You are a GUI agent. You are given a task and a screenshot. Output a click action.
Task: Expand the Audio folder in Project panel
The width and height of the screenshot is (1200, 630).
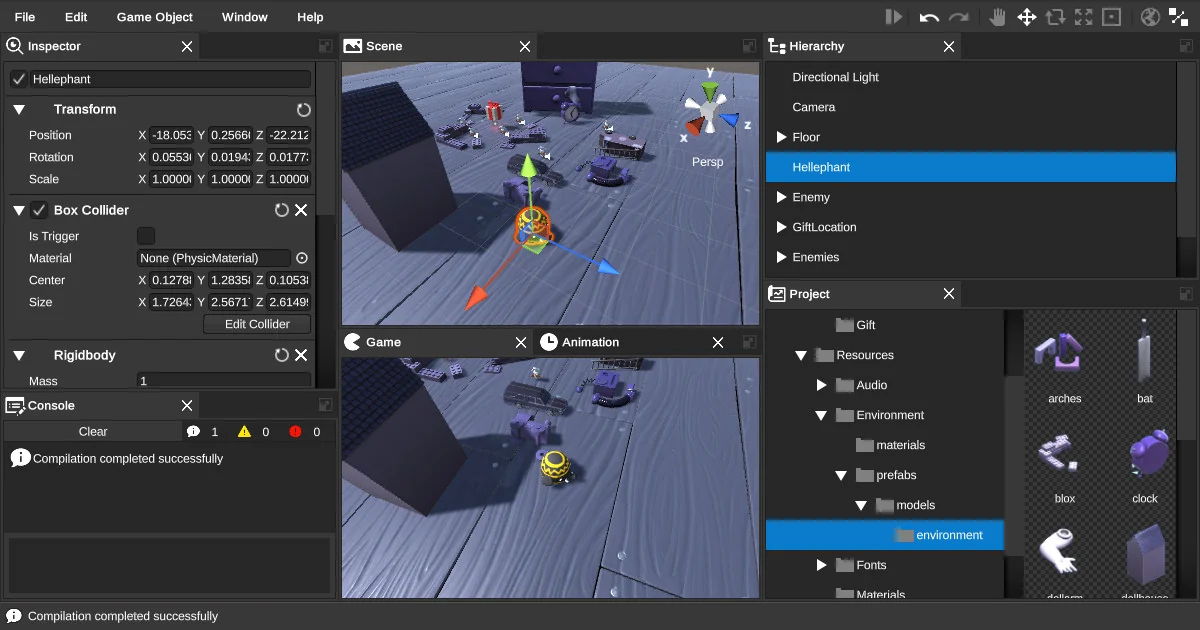[822, 385]
